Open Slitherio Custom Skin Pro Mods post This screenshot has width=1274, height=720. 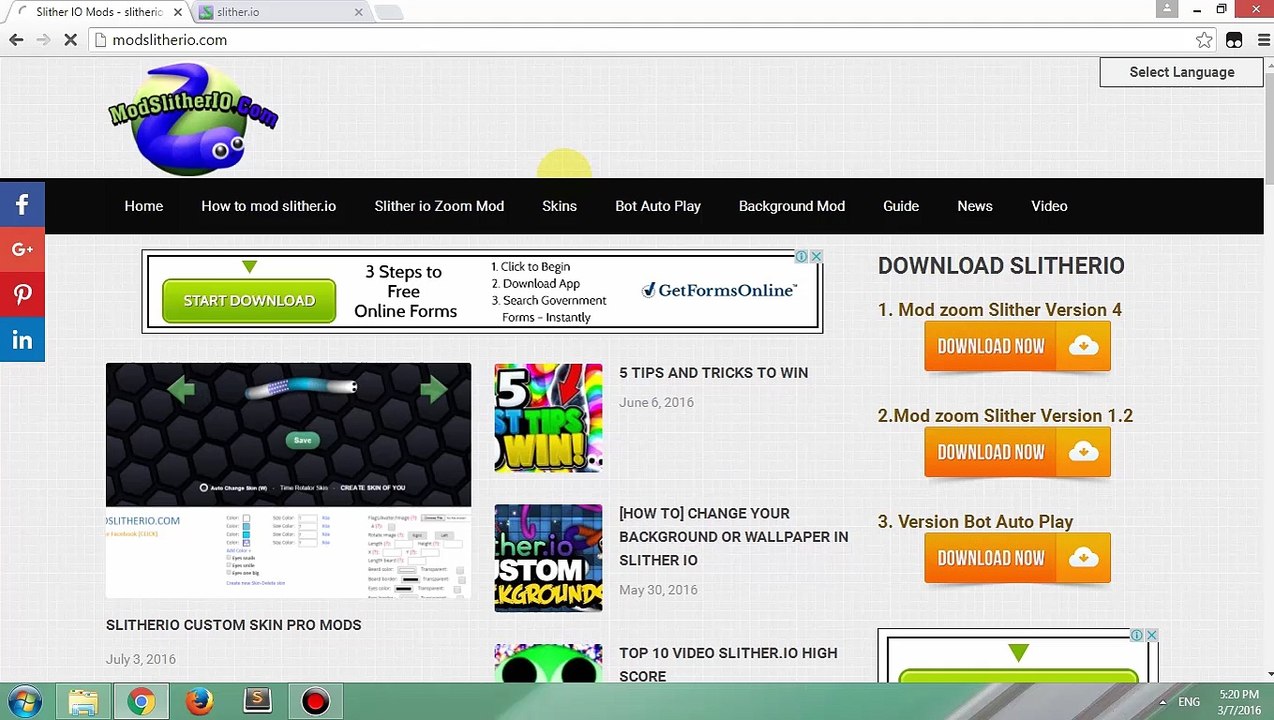click(234, 624)
